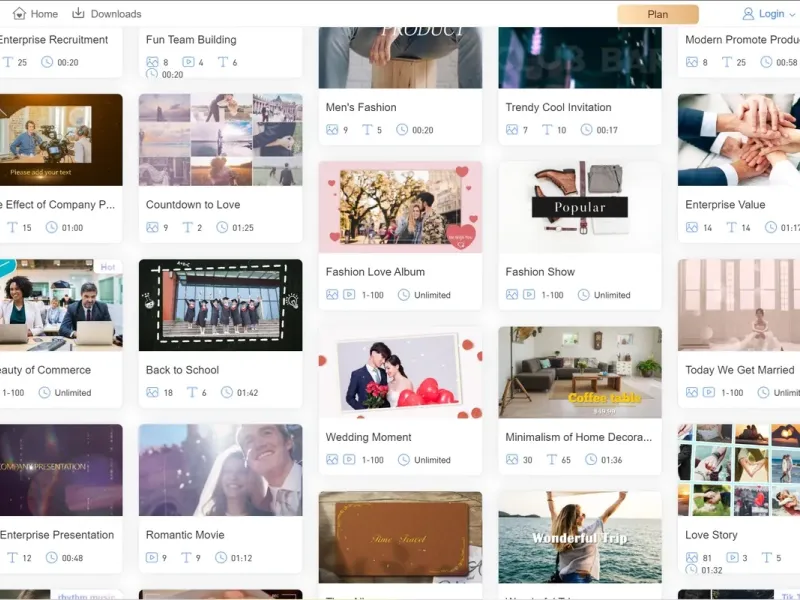Choose the Back to School thumbnail

tap(220, 305)
